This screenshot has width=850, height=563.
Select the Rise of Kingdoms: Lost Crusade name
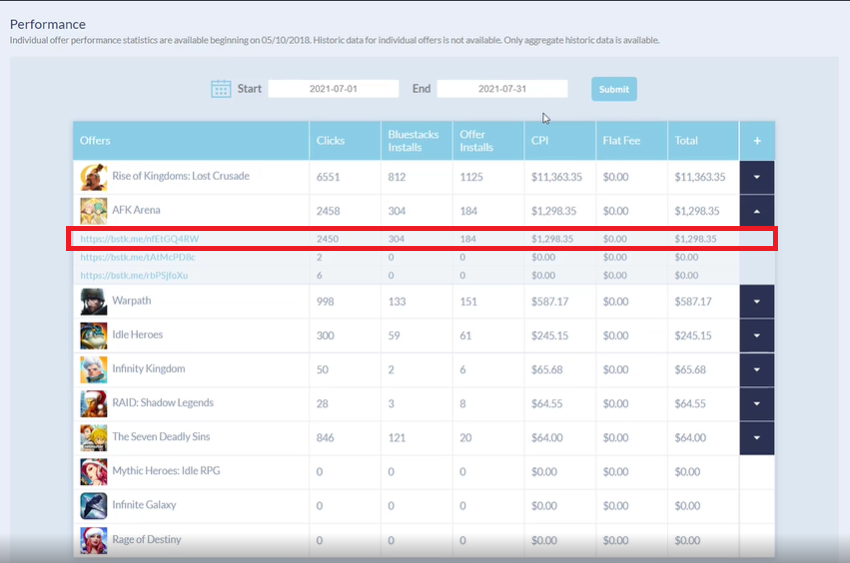[181, 176]
